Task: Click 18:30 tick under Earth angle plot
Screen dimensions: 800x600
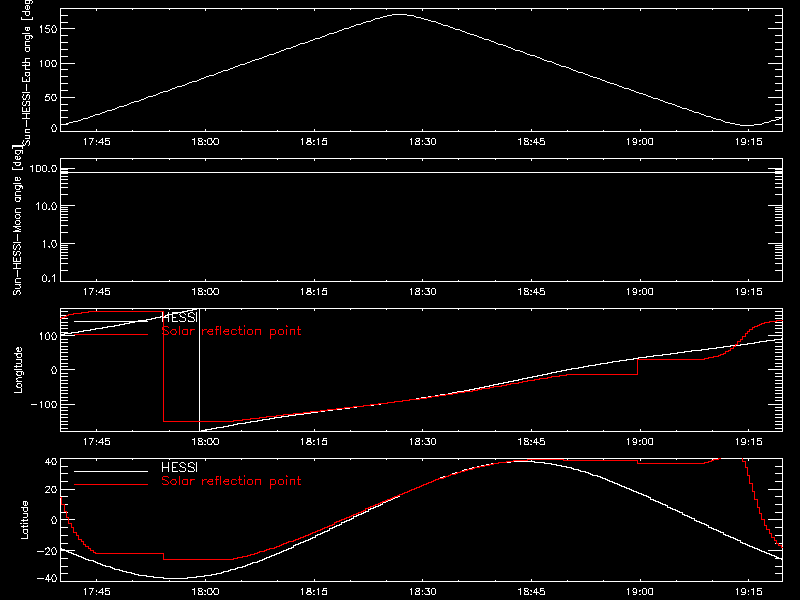Action: coord(422,142)
